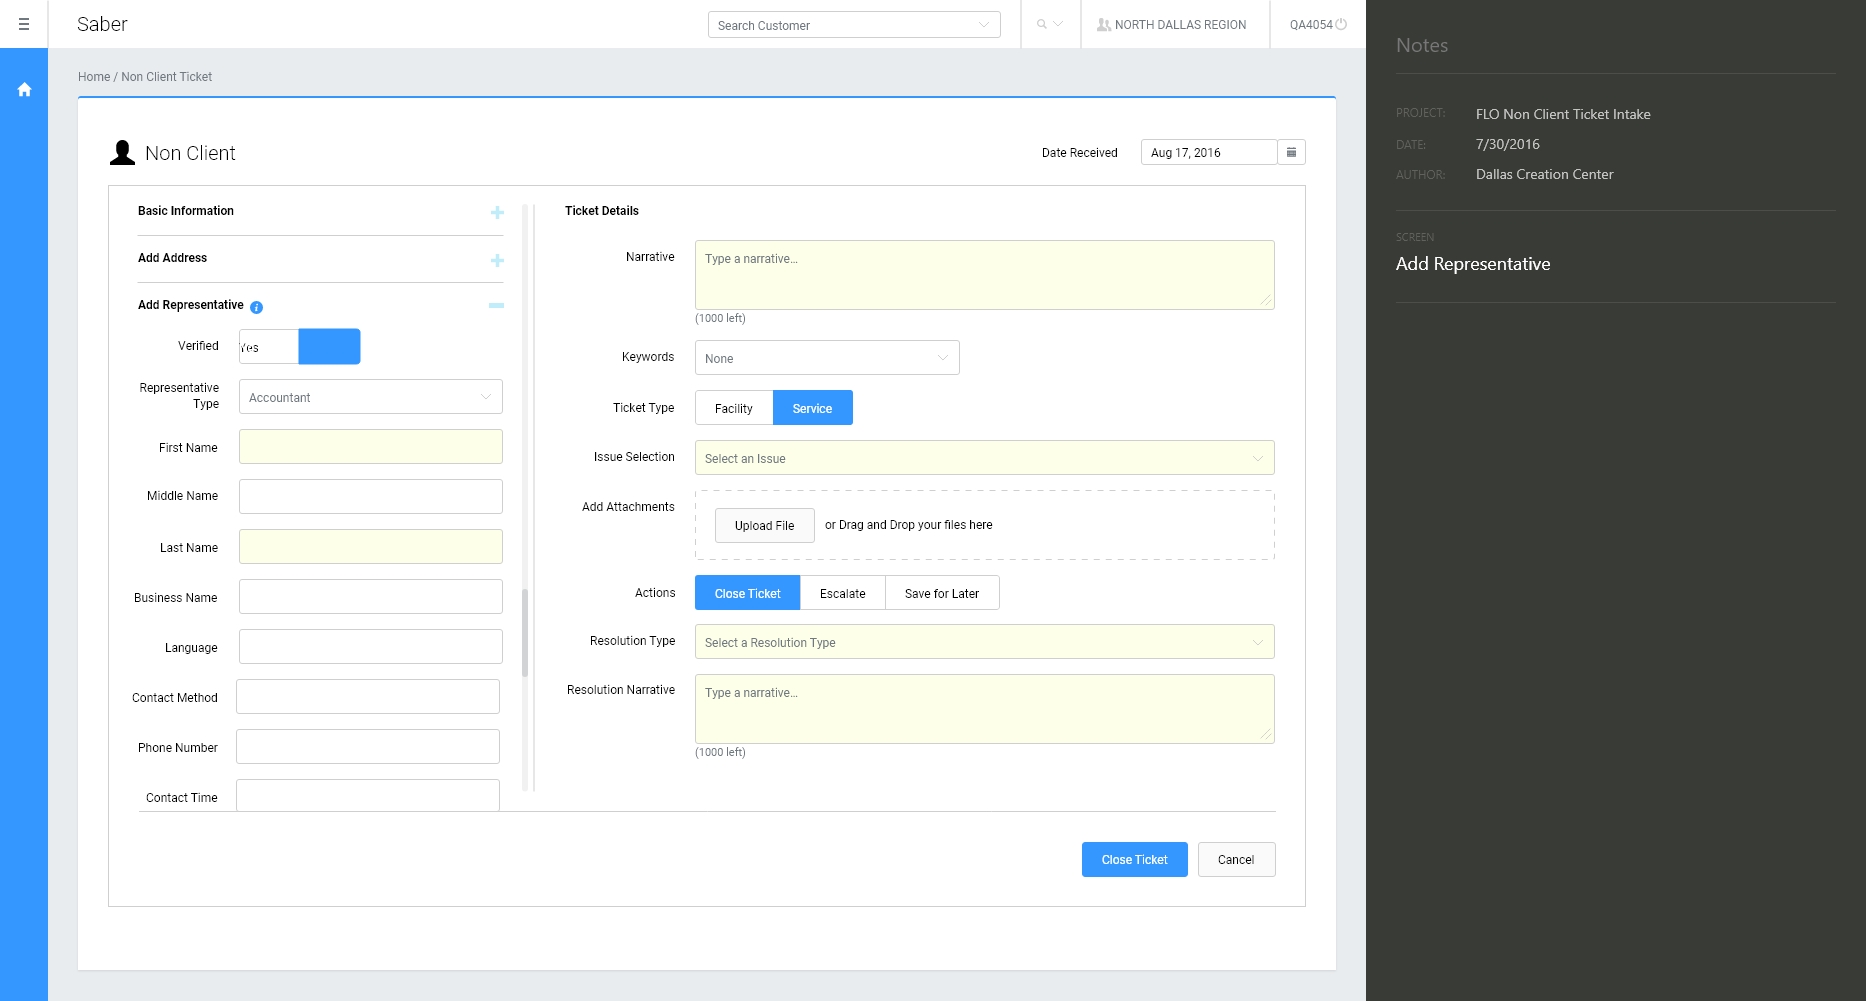This screenshot has width=1866, height=1001.
Task: Toggle the Verified Yes switch
Action: [300, 346]
